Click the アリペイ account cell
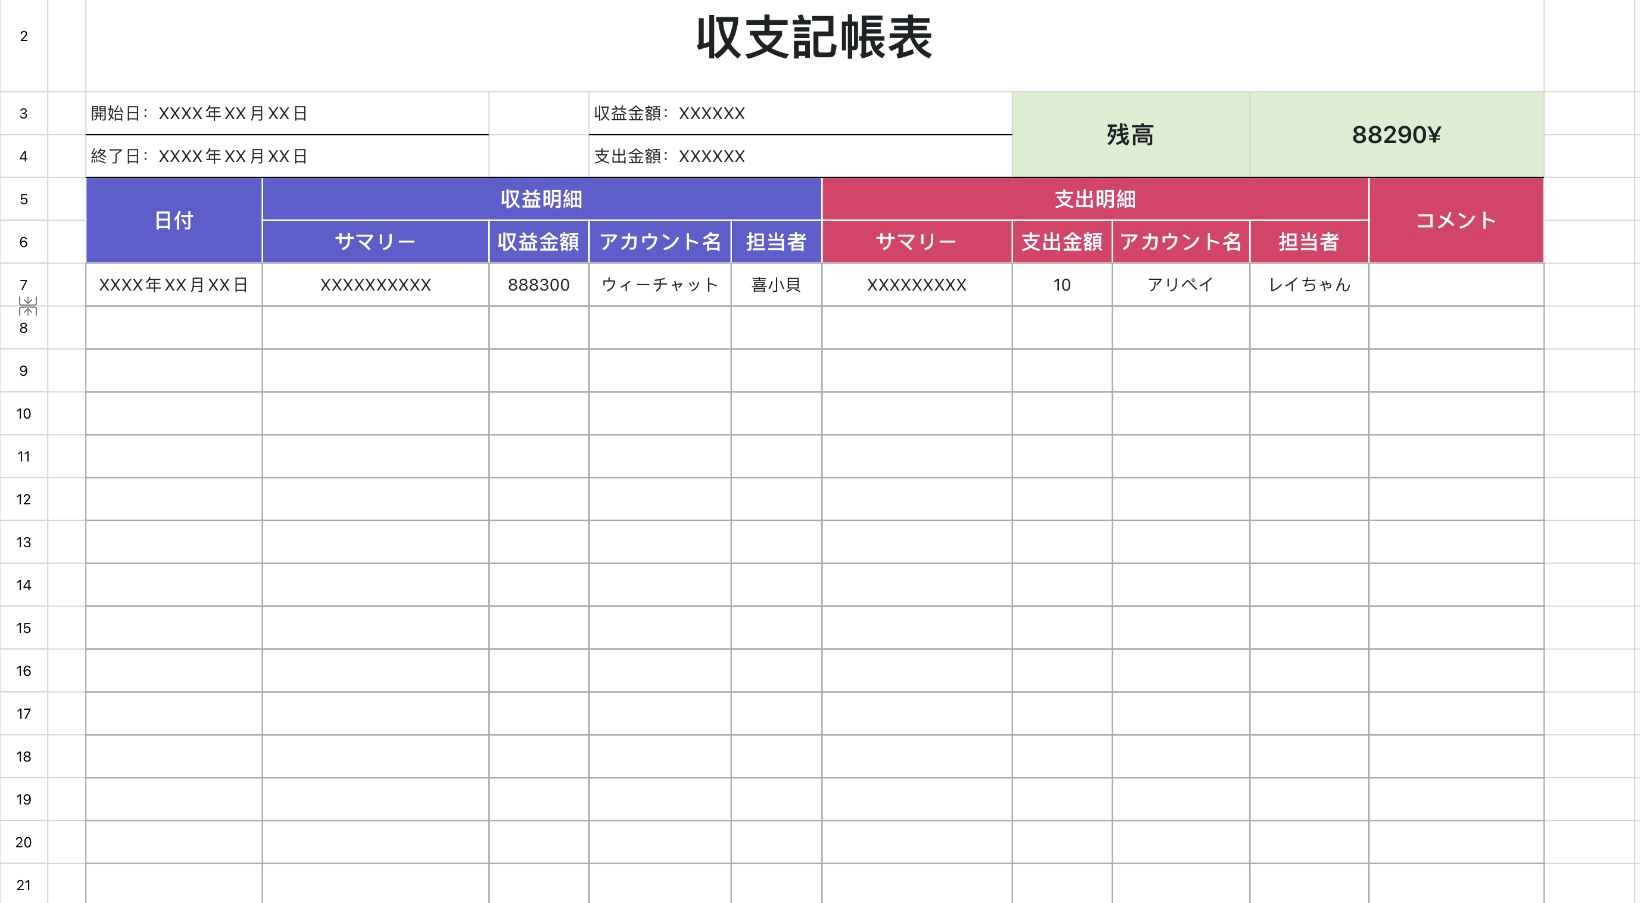This screenshot has height=903, width=1640. [1181, 285]
